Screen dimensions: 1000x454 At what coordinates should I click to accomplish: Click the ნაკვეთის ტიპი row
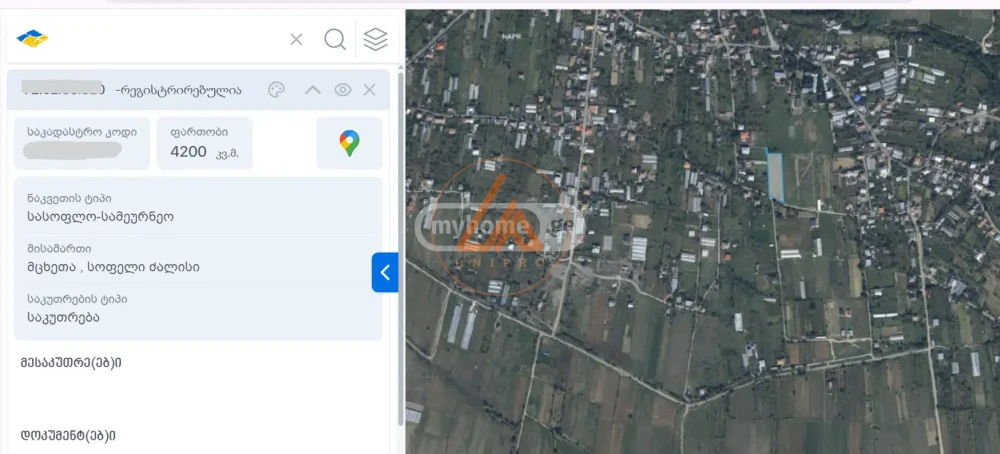pos(198,207)
